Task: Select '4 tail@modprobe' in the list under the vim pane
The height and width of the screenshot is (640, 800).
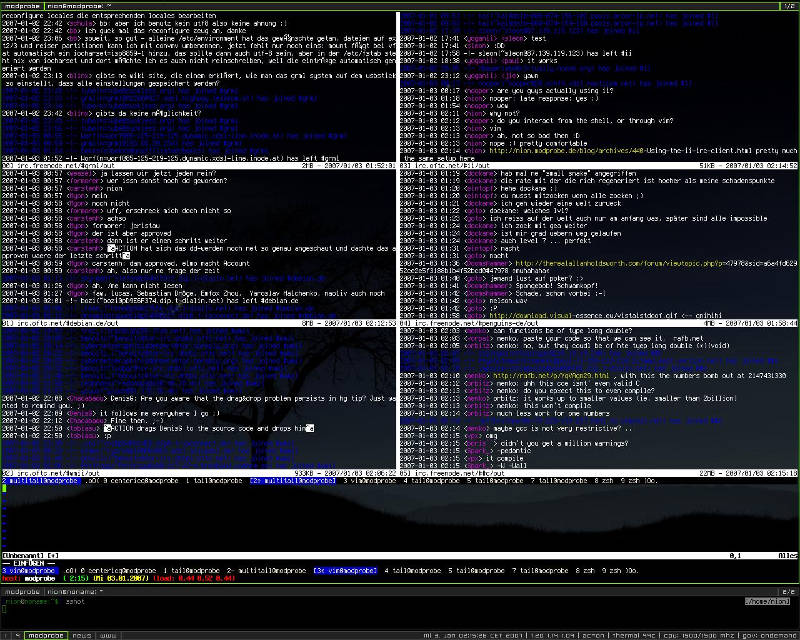Action: coord(413,571)
